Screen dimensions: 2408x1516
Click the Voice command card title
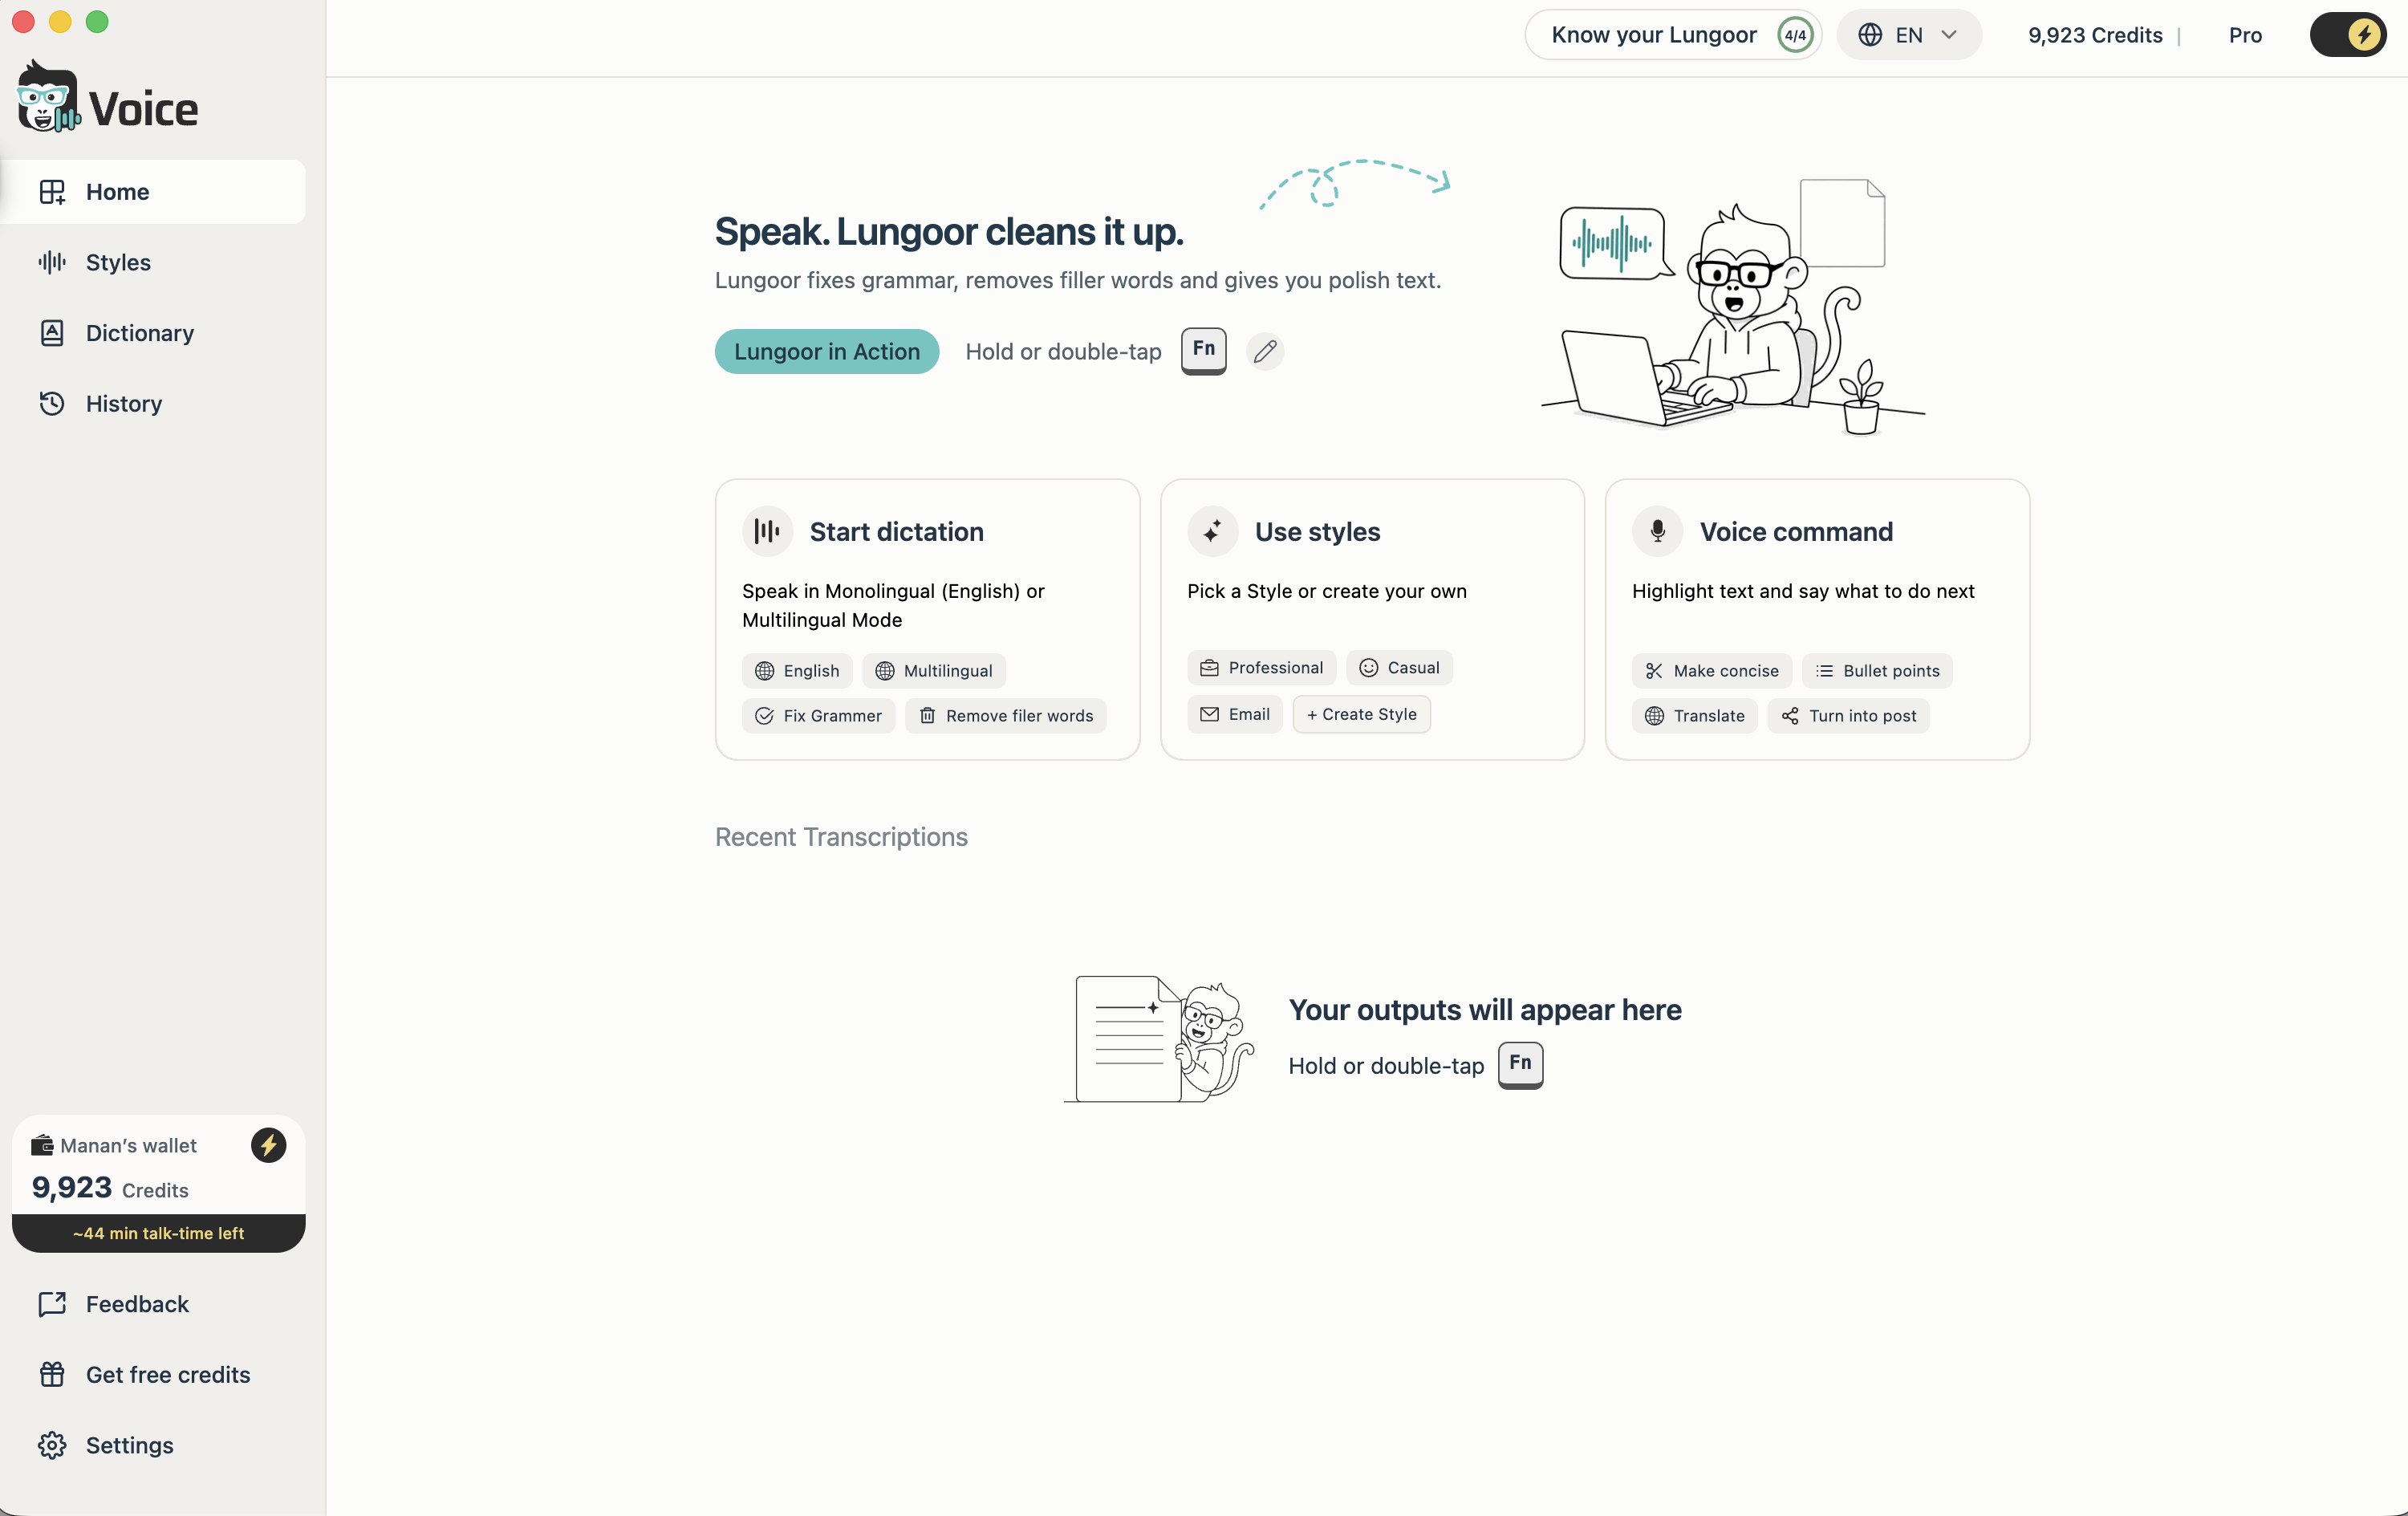click(x=1796, y=532)
